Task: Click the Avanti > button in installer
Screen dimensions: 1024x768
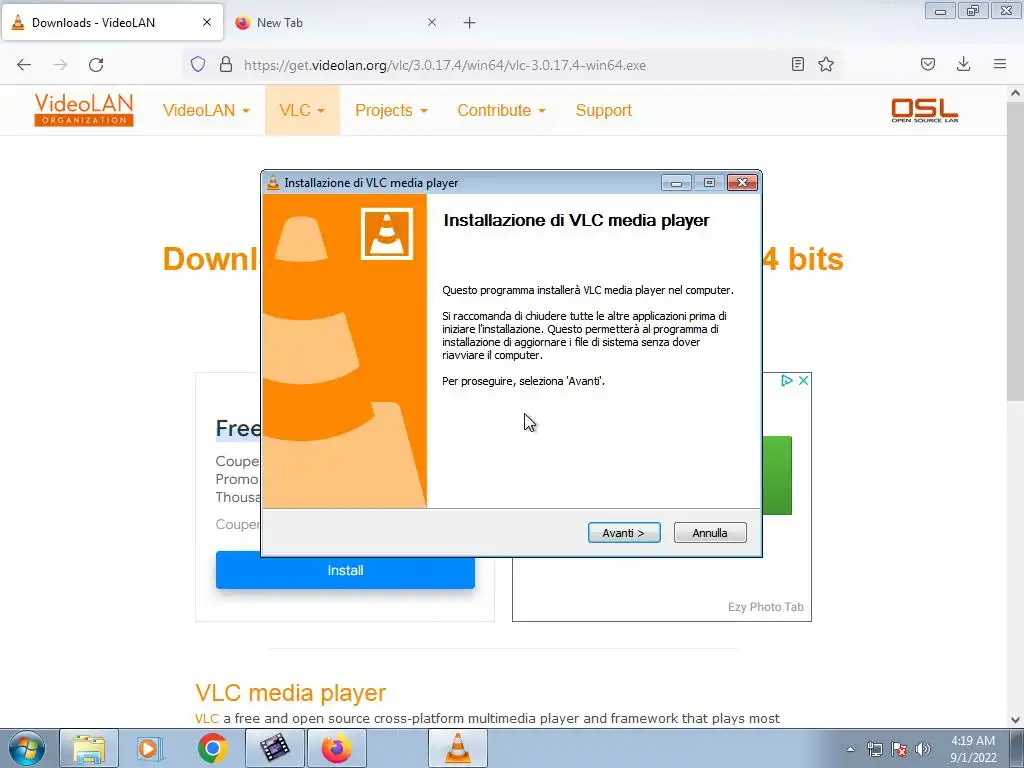Action: click(624, 533)
